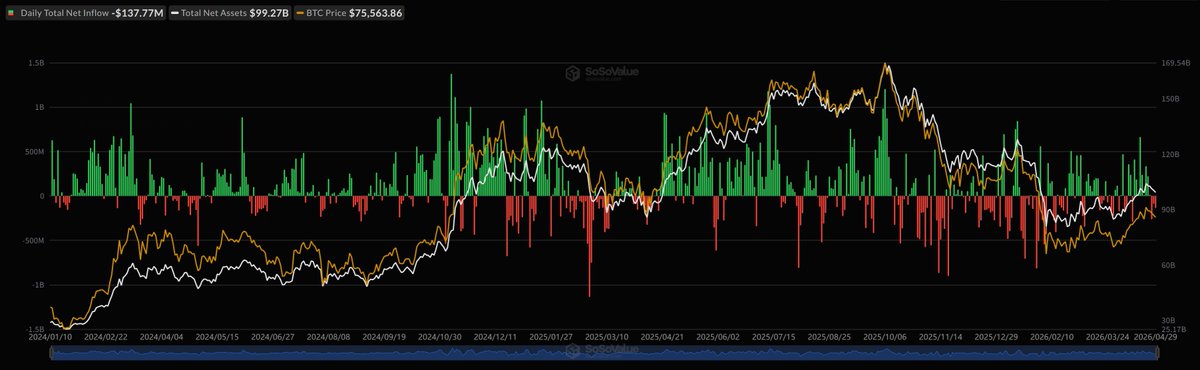Click the 2024/05/15 date label
The width and height of the screenshot is (1200, 370).
click(x=218, y=337)
